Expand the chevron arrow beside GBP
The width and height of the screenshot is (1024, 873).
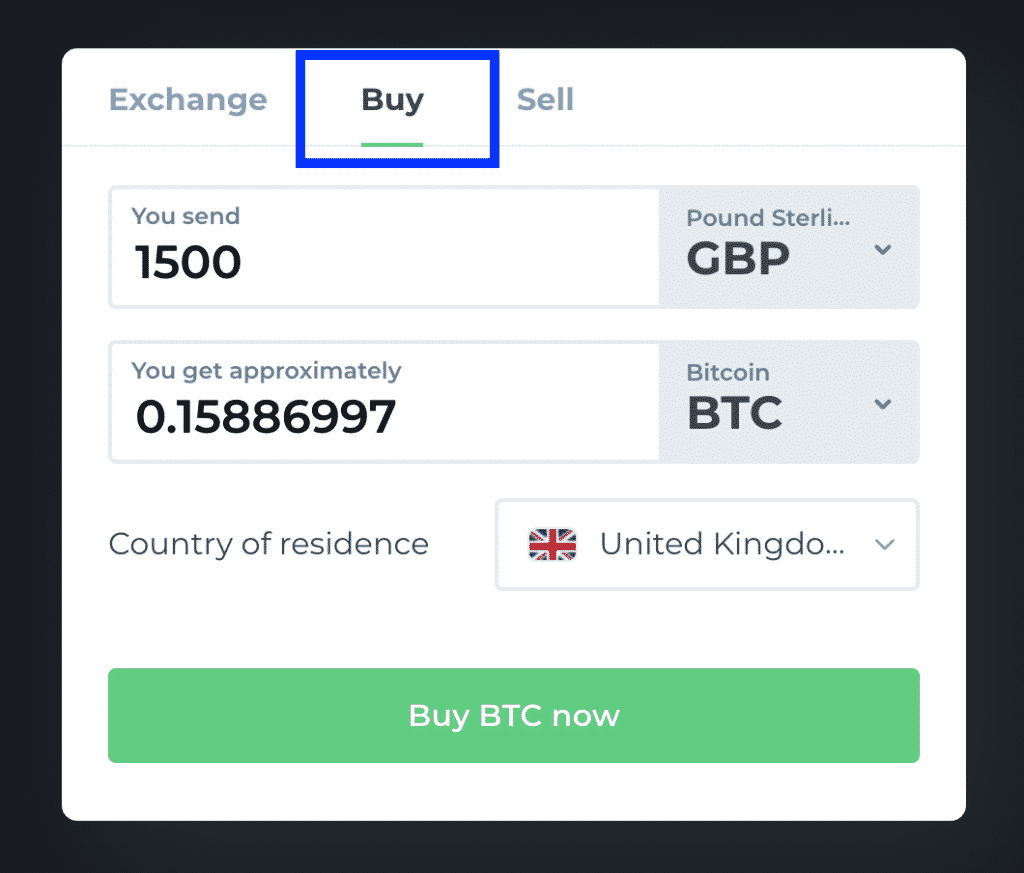(x=882, y=249)
